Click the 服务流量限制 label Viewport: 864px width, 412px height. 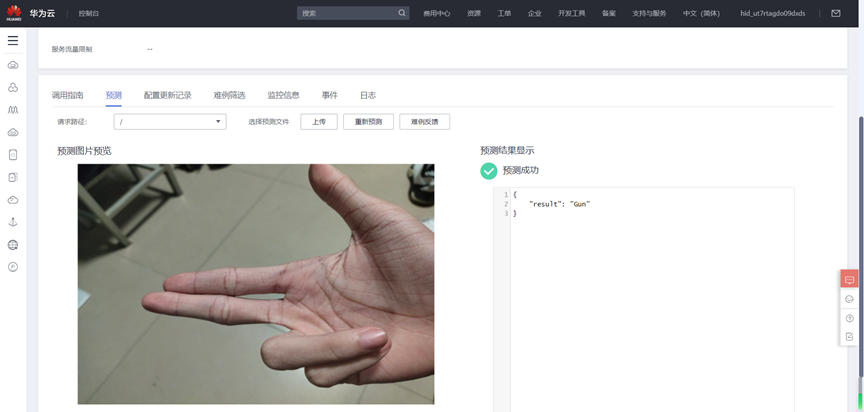tap(72, 49)
